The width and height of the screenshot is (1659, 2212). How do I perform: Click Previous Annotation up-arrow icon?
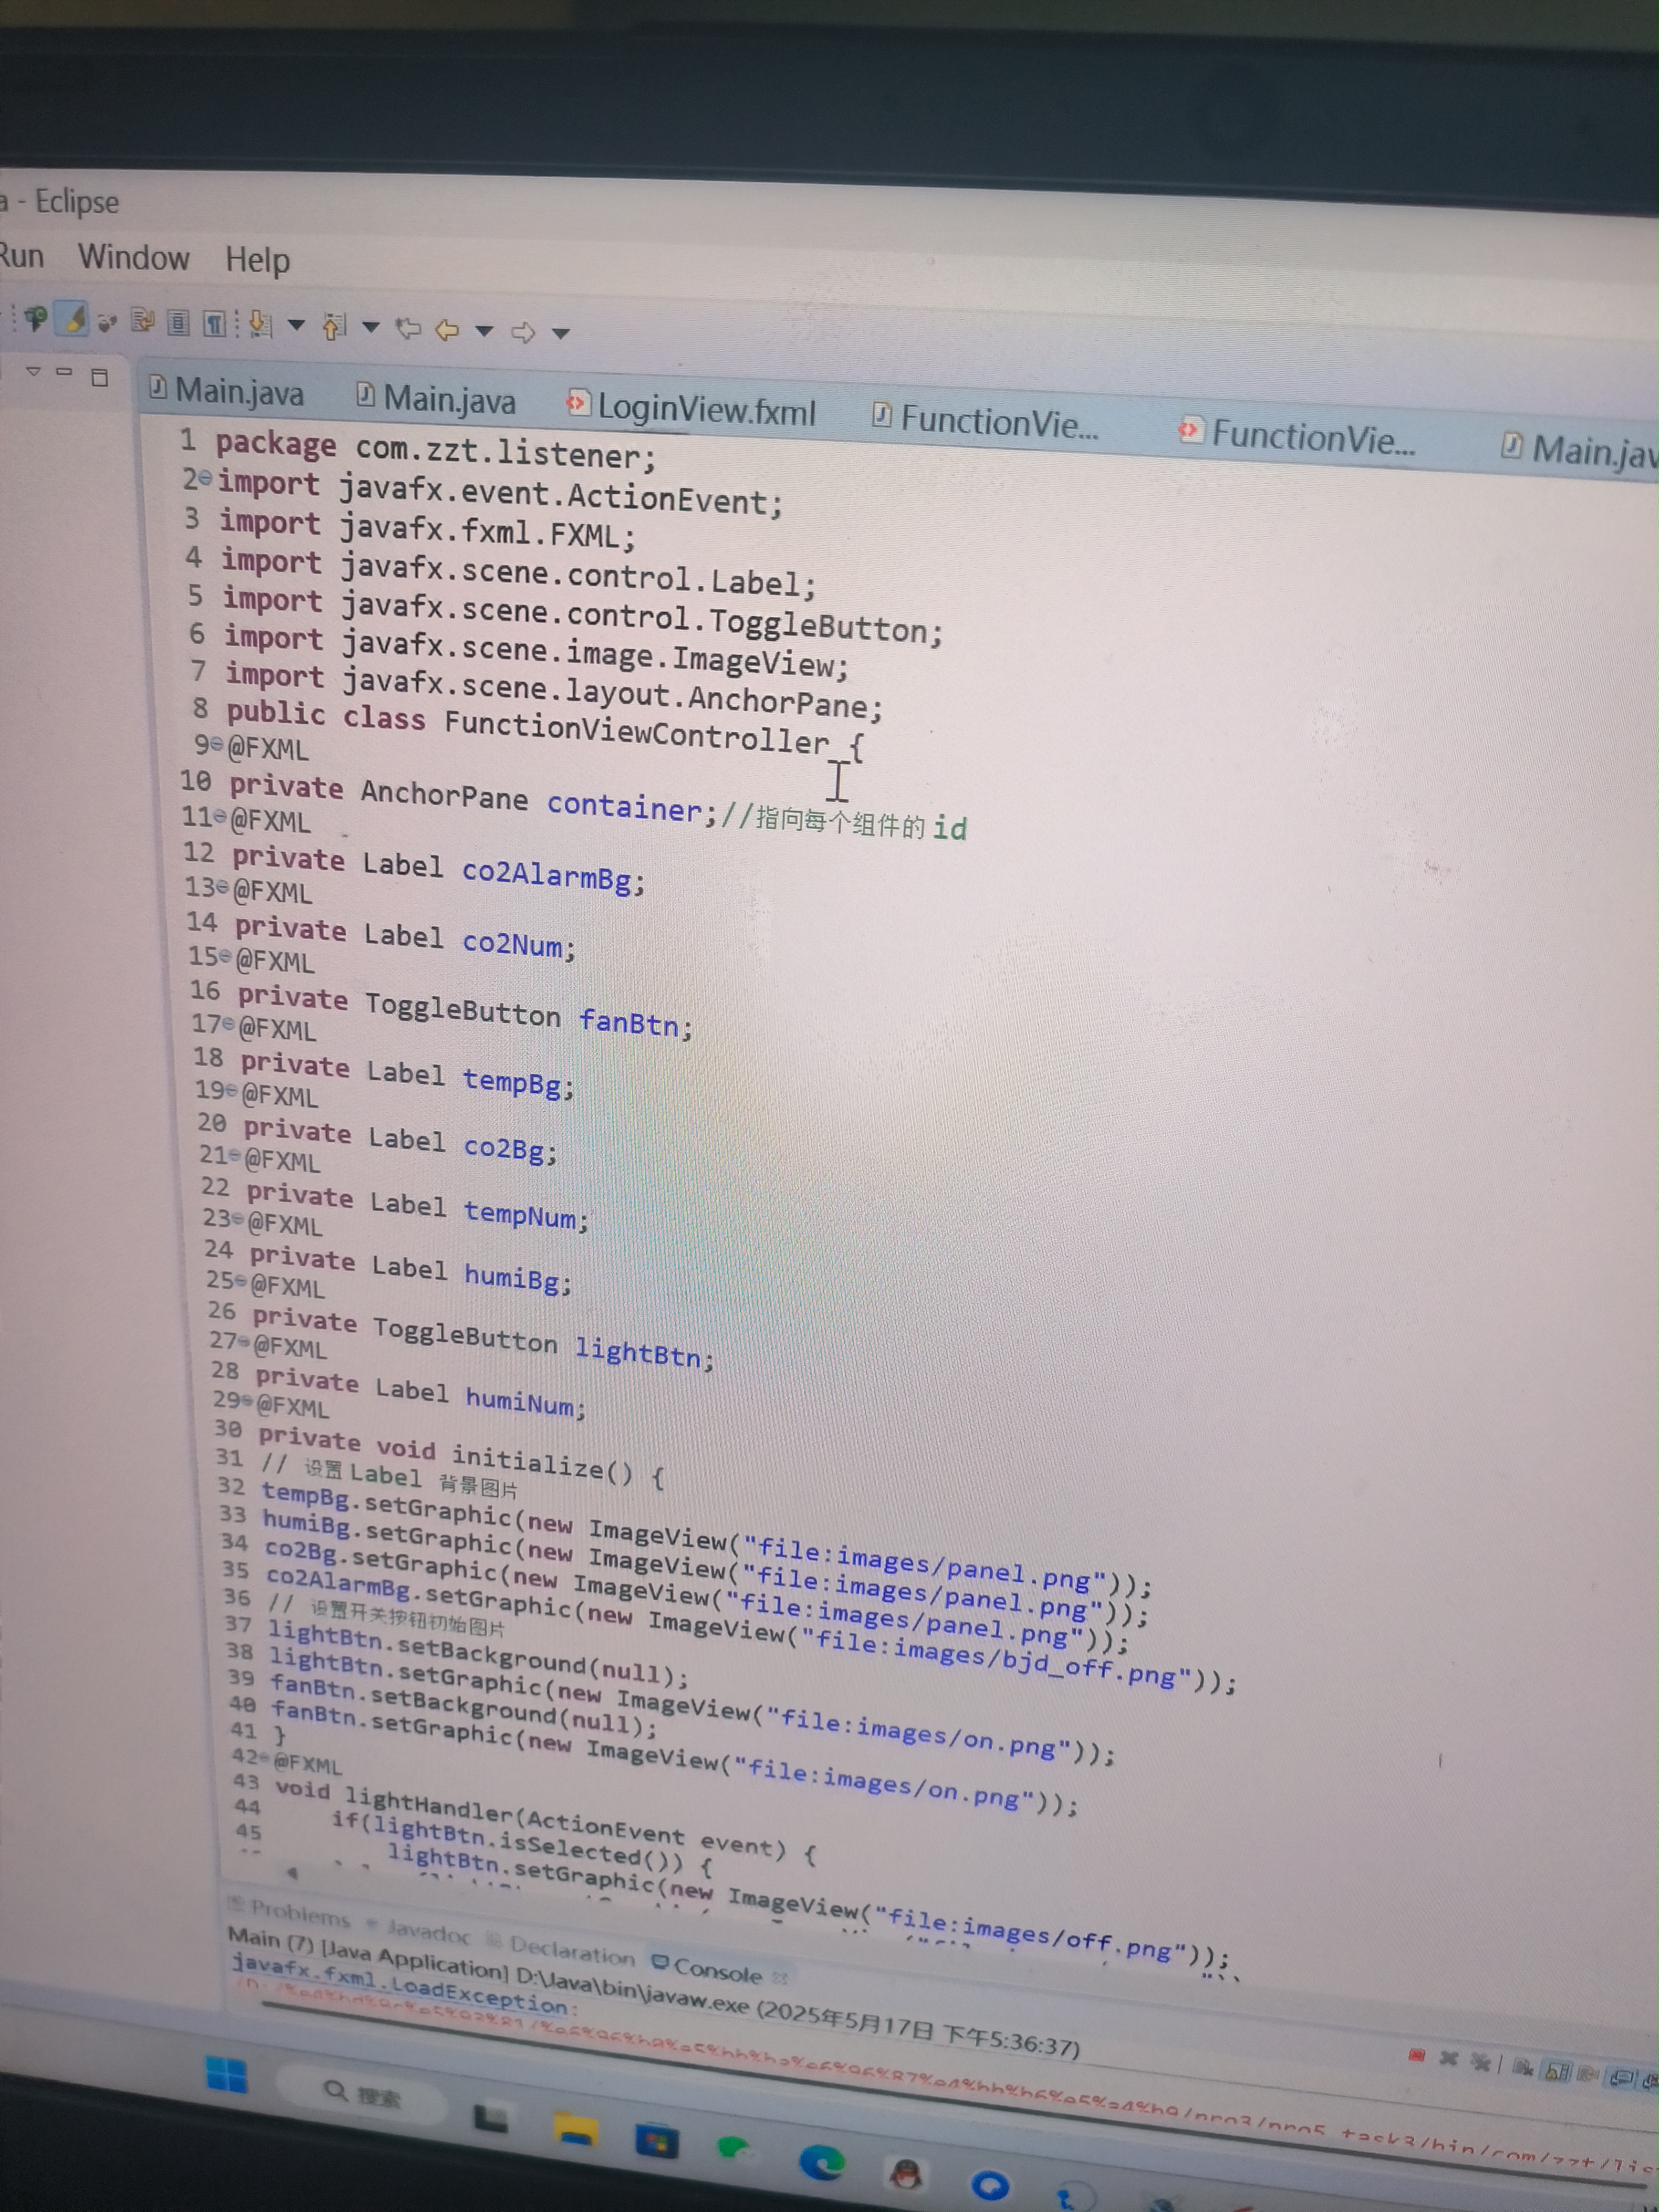334,325
